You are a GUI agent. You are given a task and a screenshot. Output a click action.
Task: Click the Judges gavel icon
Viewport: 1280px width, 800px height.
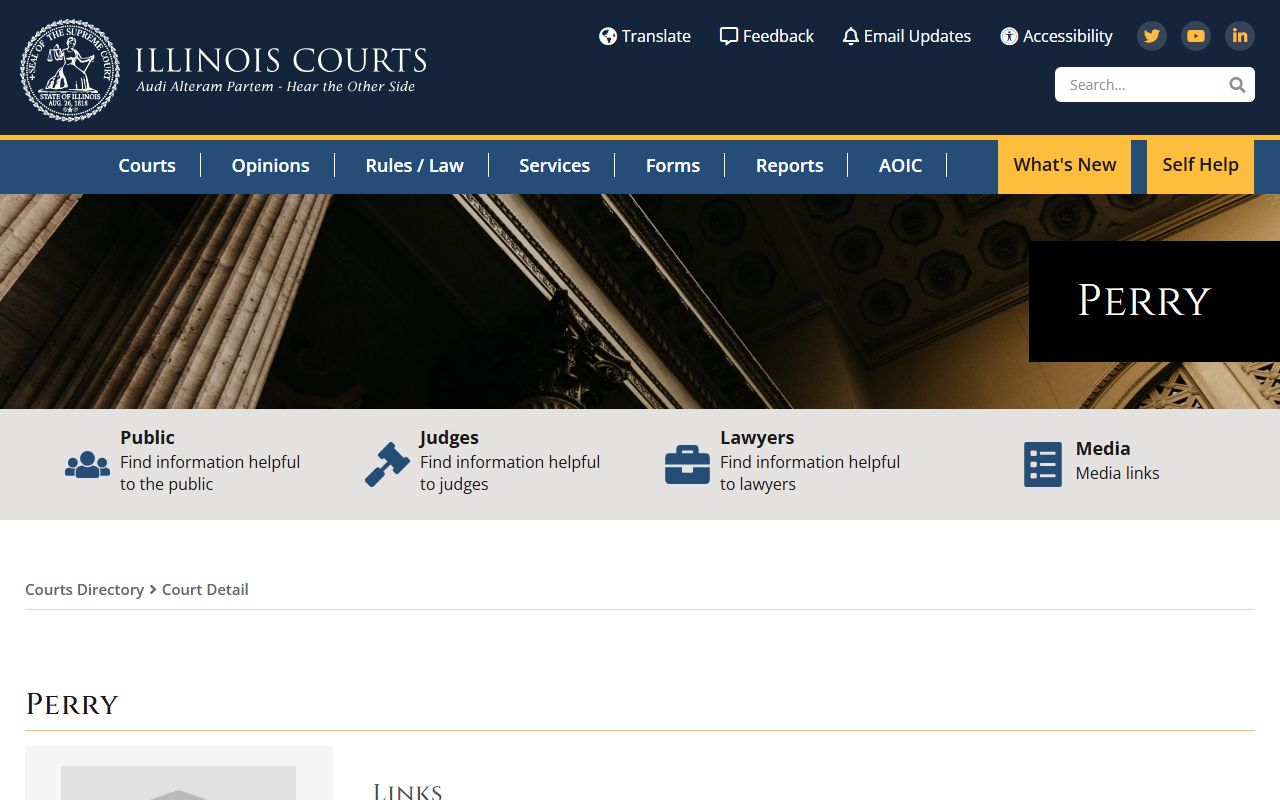point(387,465)
